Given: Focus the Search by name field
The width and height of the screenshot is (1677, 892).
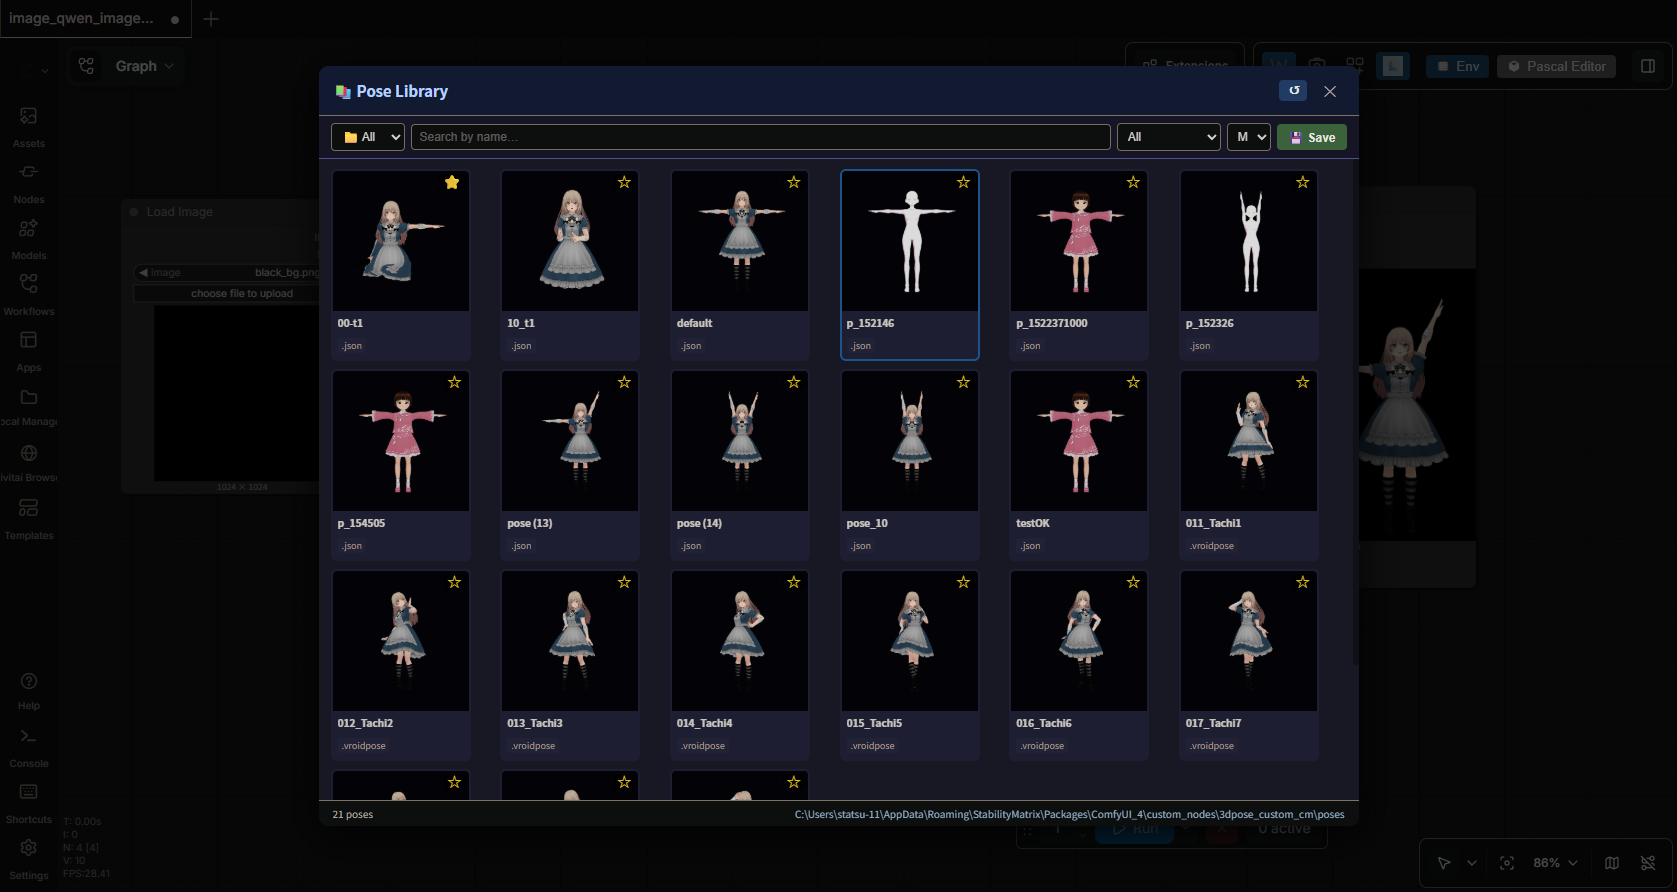Looking at the screenshot, I should 761,137.
